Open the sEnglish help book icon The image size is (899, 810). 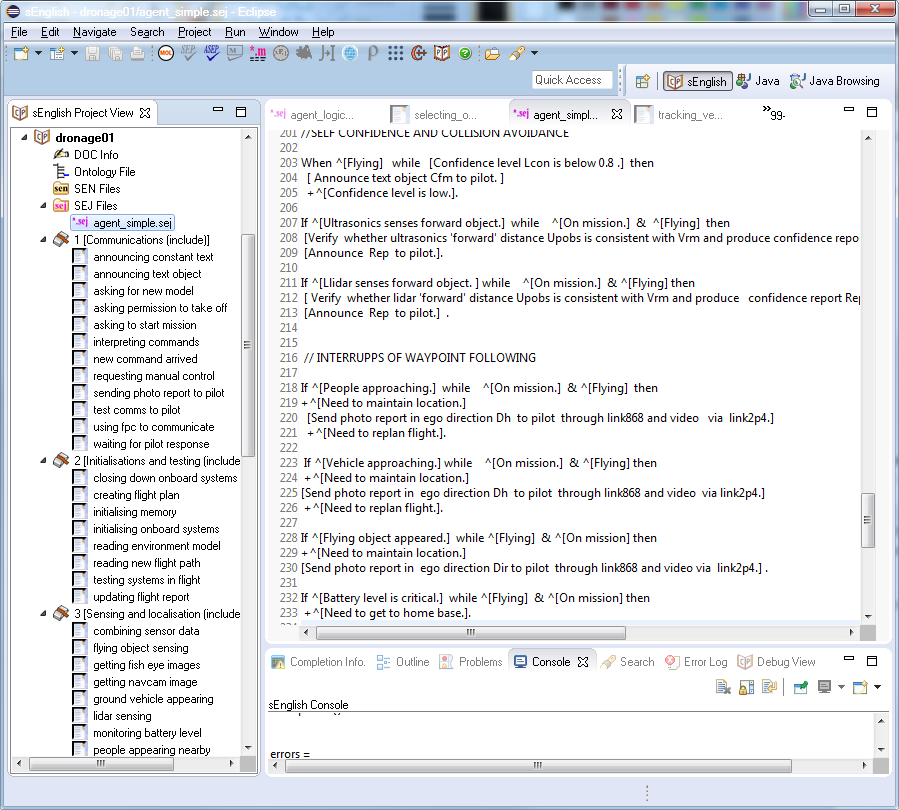click(x=443, y=55)
